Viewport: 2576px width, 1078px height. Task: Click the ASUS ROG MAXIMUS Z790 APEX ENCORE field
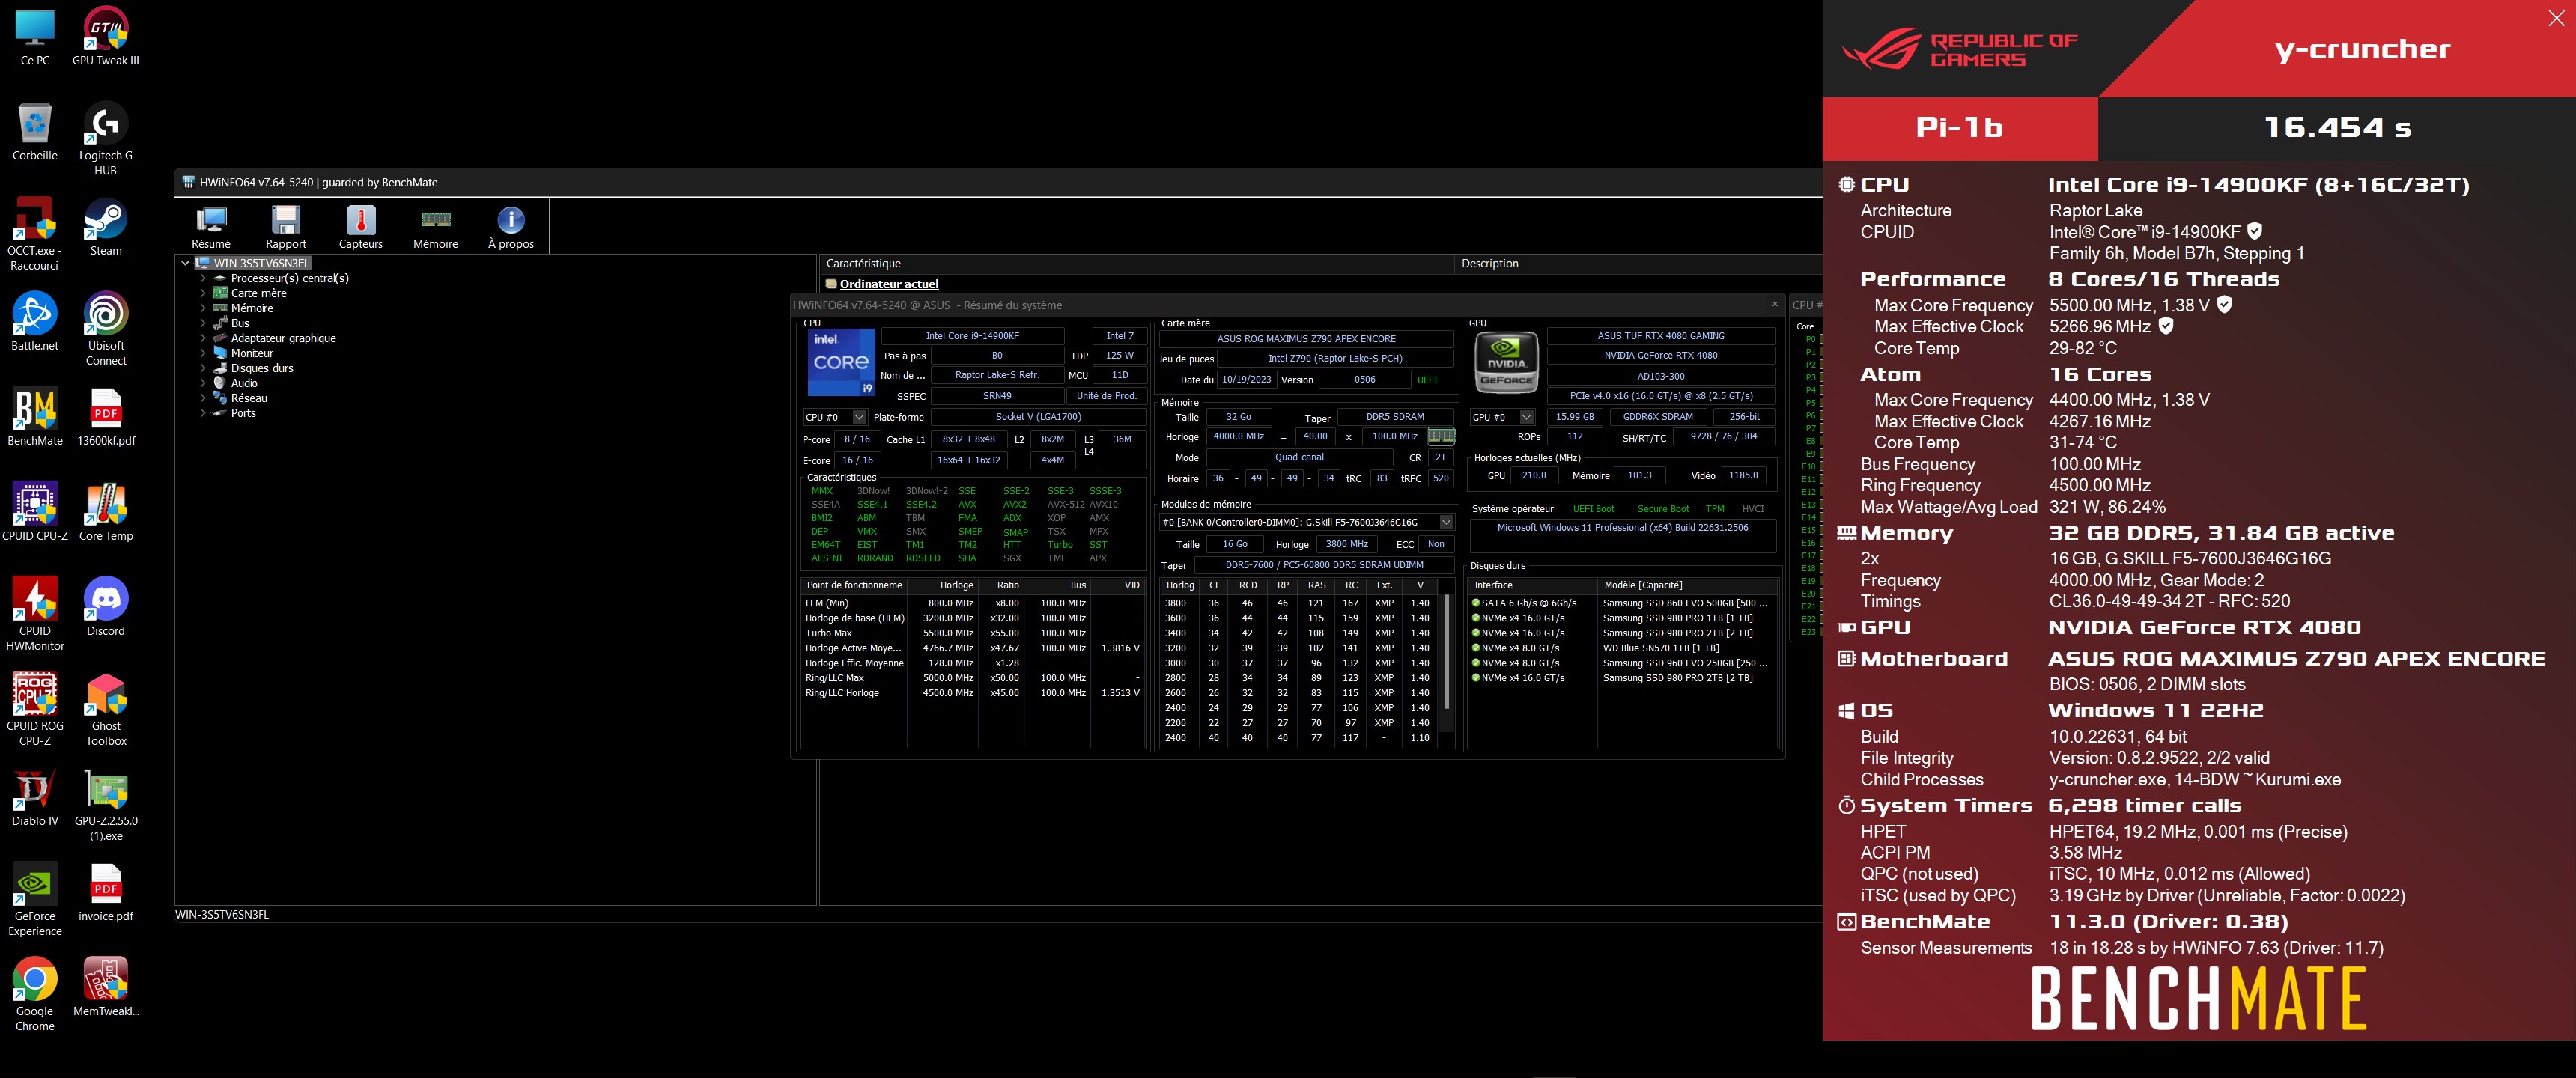click(x=1306, y=338)
